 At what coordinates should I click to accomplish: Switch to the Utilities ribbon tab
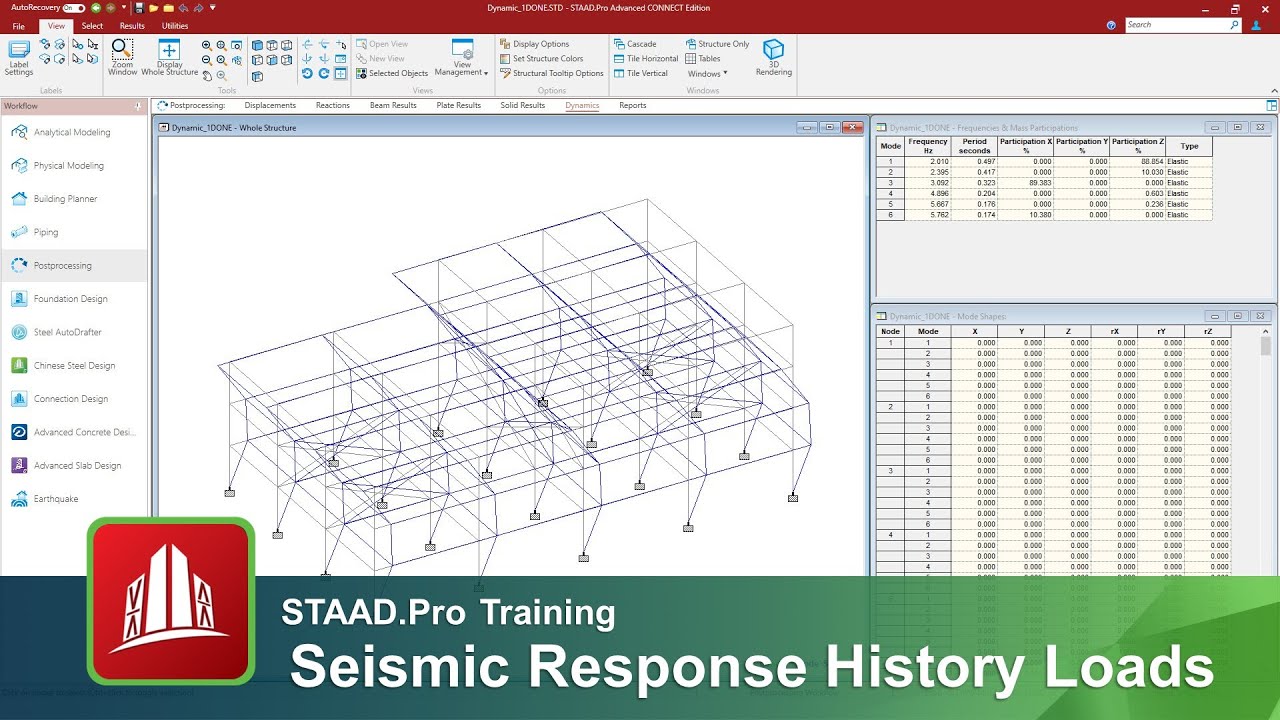click(x=174, y=26)
